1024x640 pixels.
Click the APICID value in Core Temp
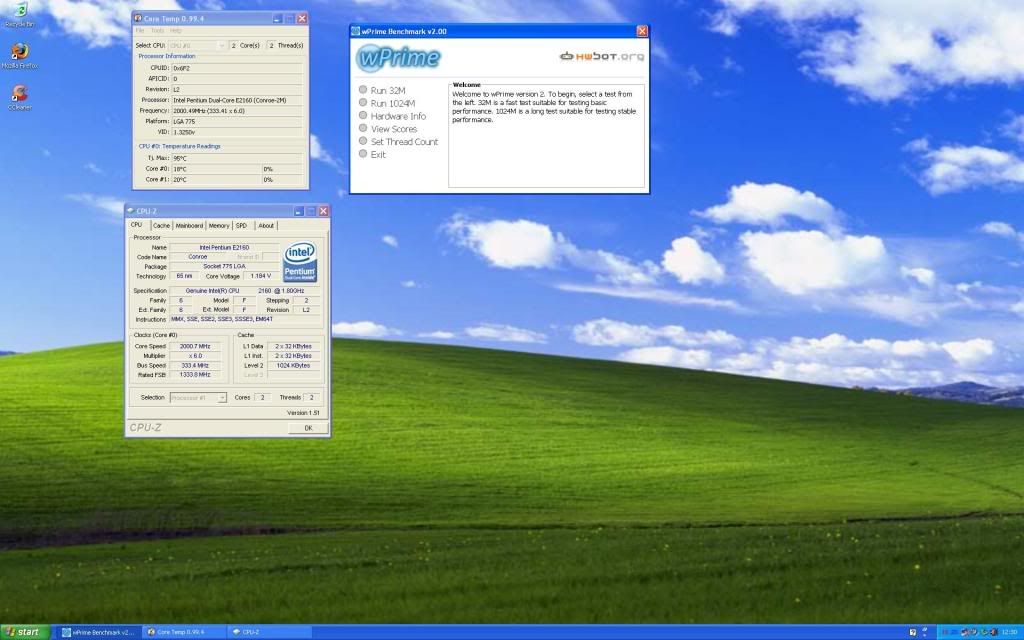[x=237, y=78]
